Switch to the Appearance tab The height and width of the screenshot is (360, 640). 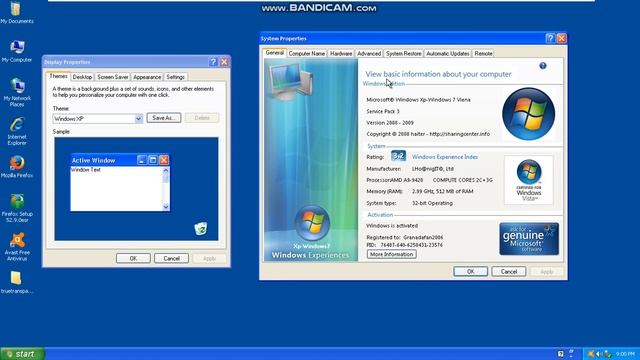point(147,77)
